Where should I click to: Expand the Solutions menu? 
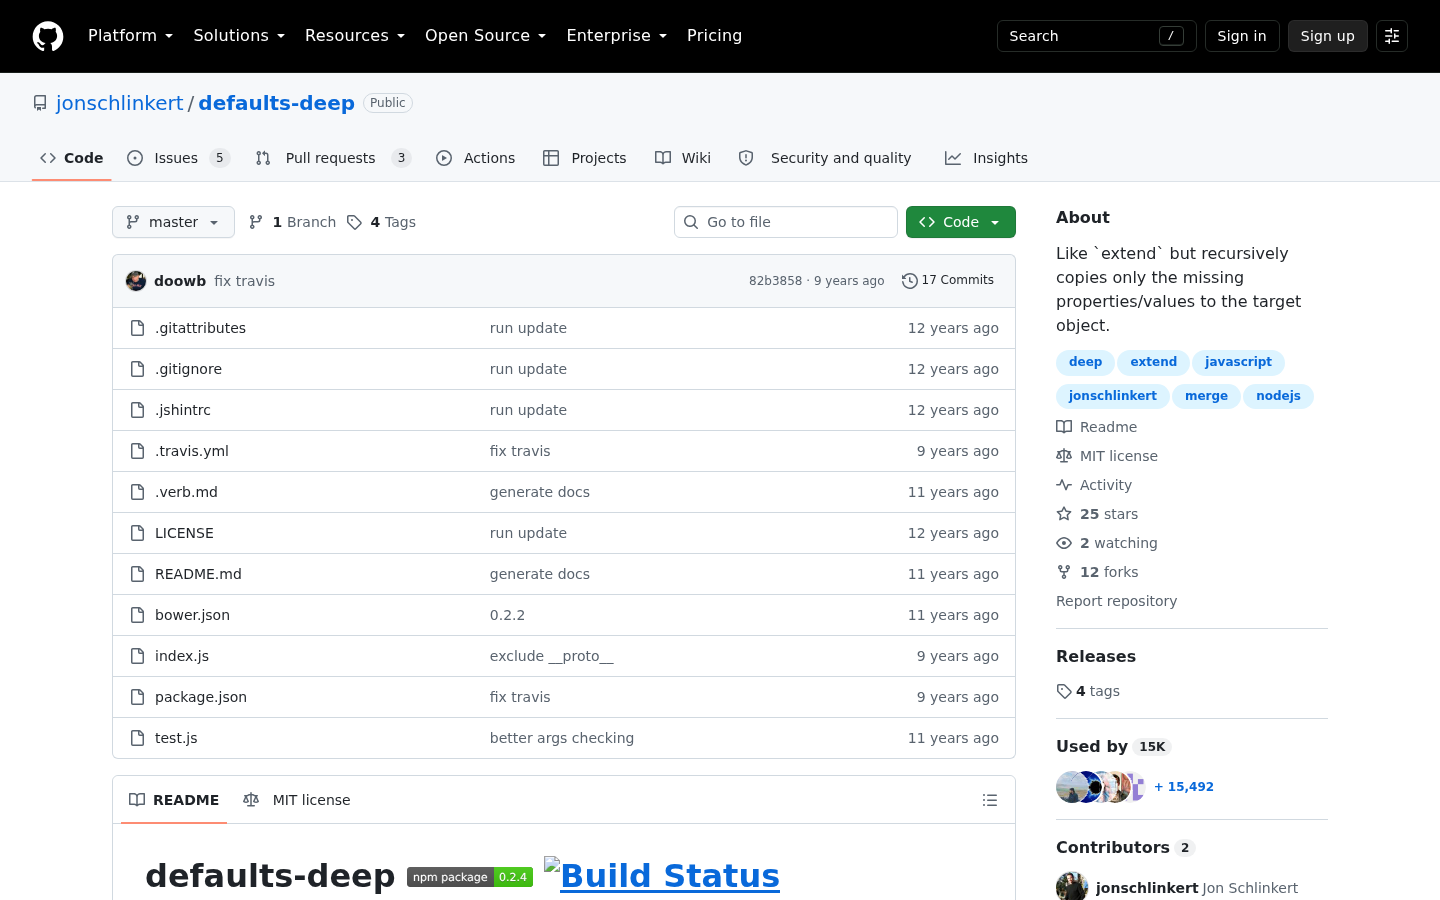click(239, 36)
